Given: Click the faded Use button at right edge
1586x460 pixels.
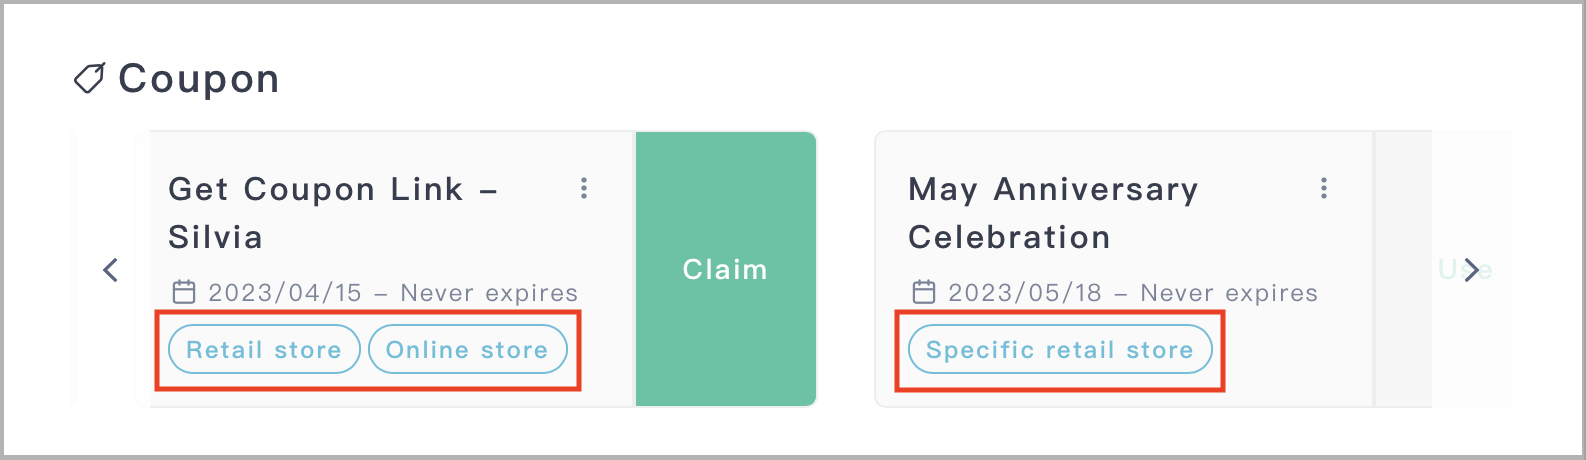Looking at the screenshot, I should (1465, 270).
